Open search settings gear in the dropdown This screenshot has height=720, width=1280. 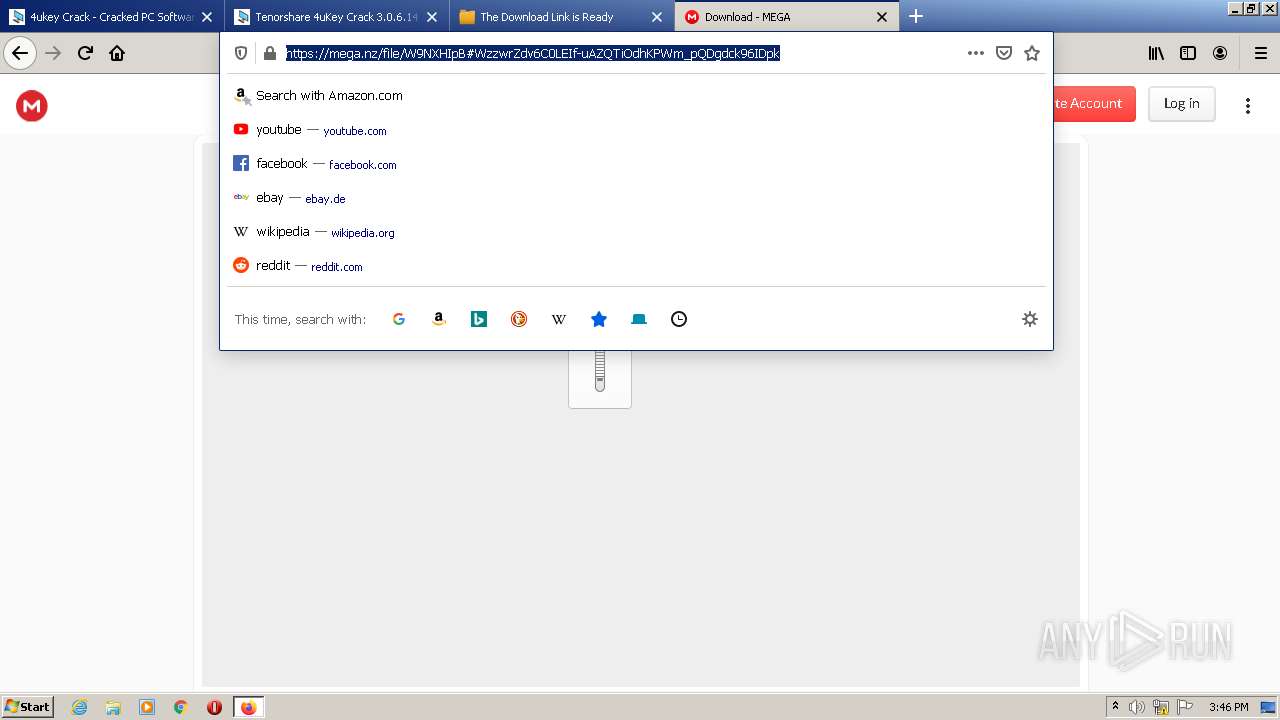(x=1030, y=319)
